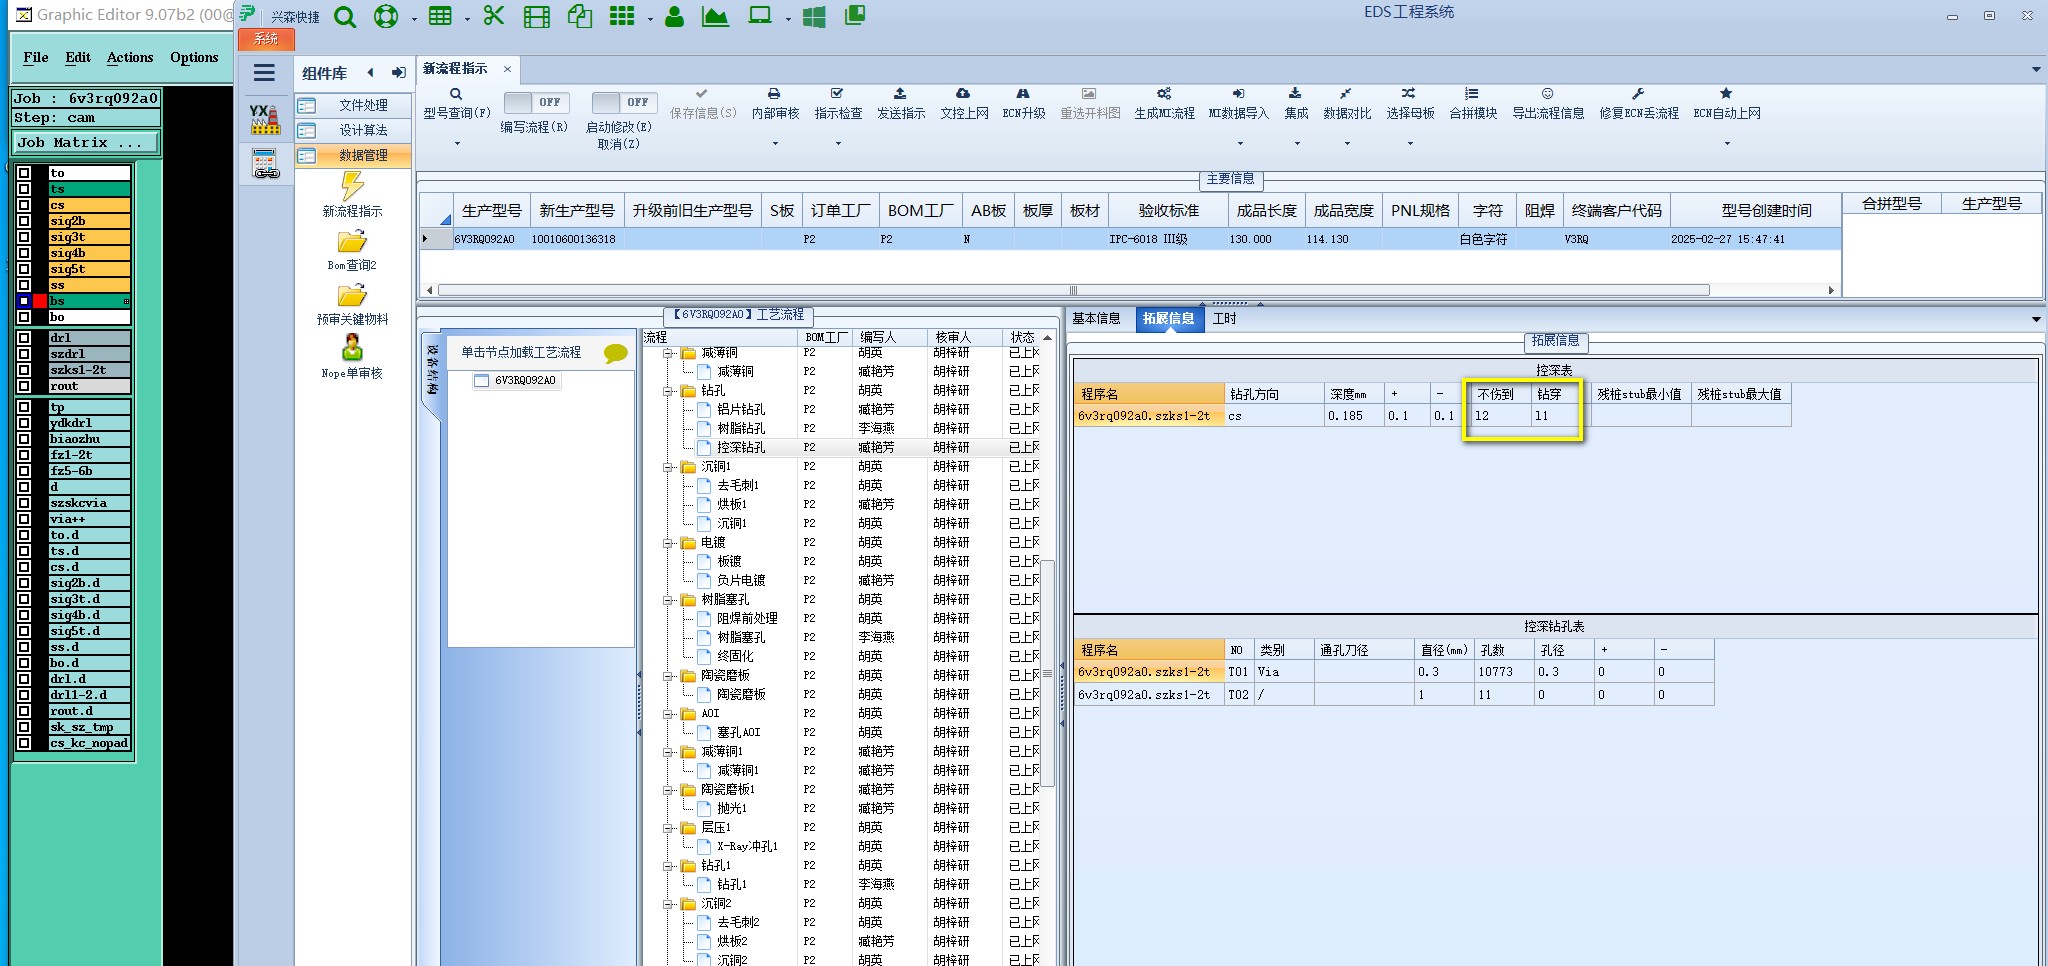Close the 新流程指示 tab
Screen dimensions: 2048x966
(507, 69)
